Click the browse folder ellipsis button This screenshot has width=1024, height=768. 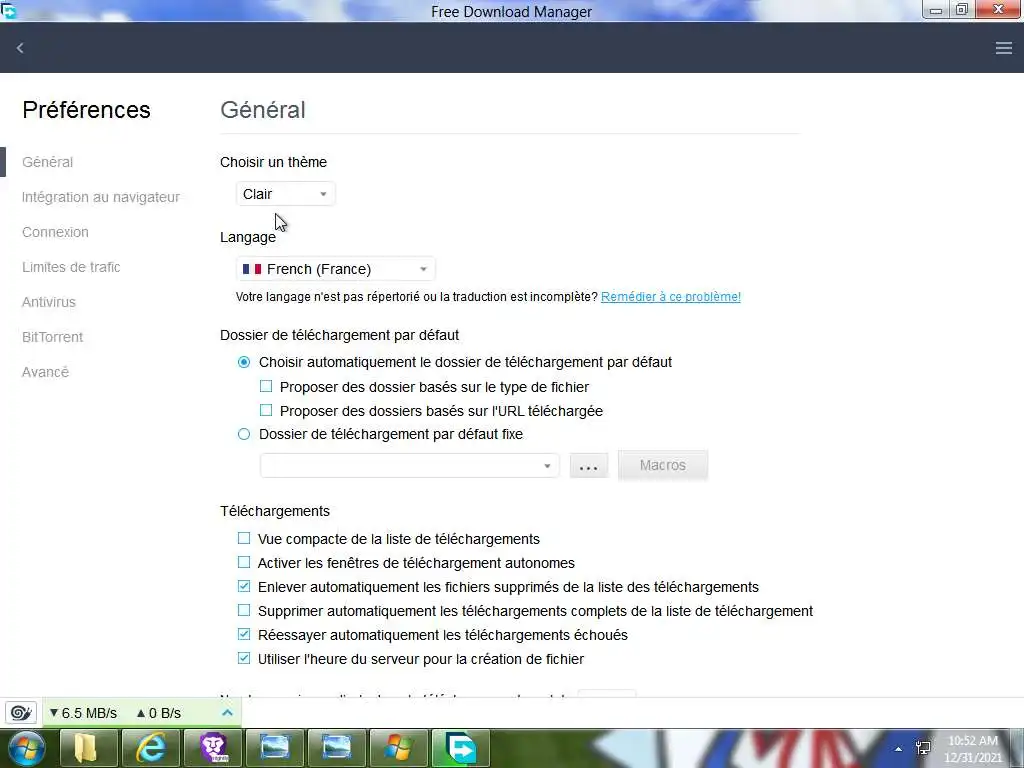pos(588,466)
